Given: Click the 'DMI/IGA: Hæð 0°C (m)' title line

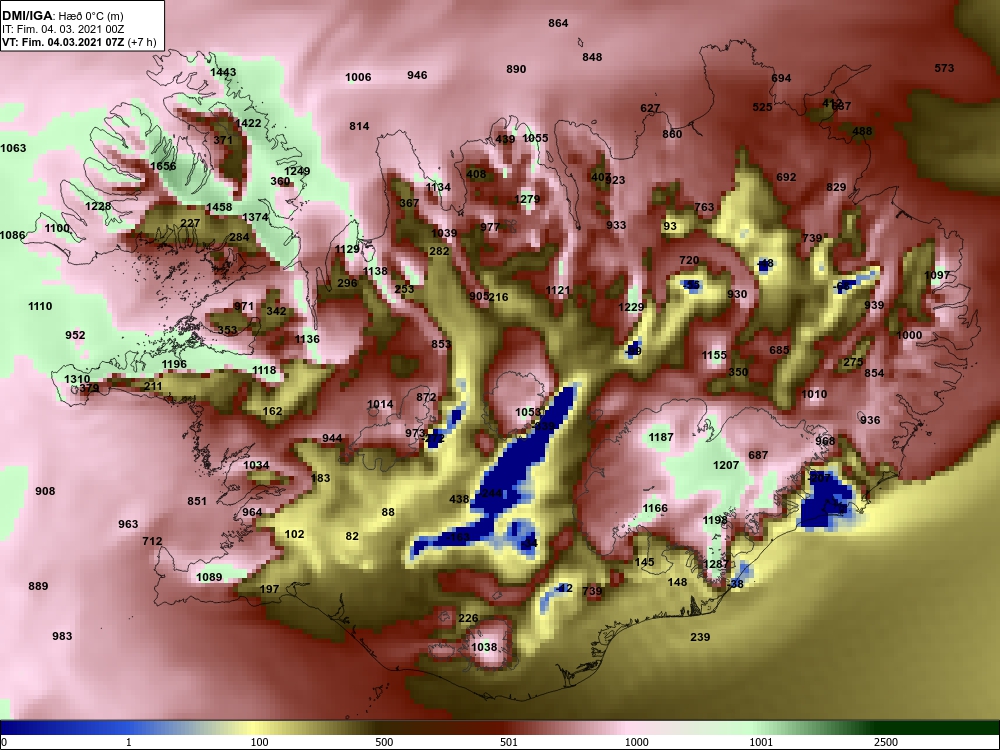Looking at the screenshot, I should 63,15.
